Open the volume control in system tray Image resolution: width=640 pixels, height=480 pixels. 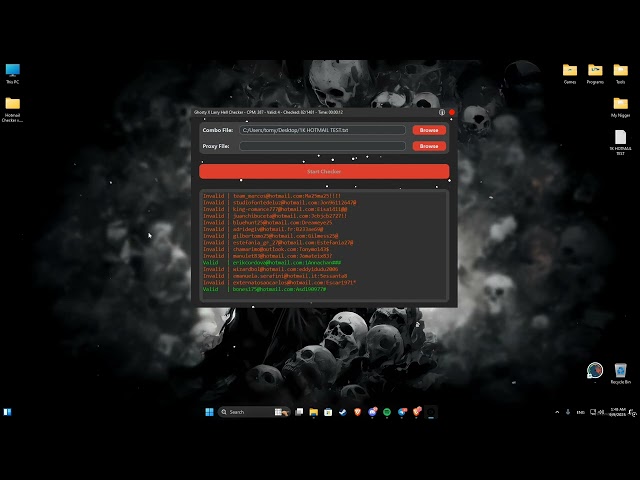coord(601,412)
